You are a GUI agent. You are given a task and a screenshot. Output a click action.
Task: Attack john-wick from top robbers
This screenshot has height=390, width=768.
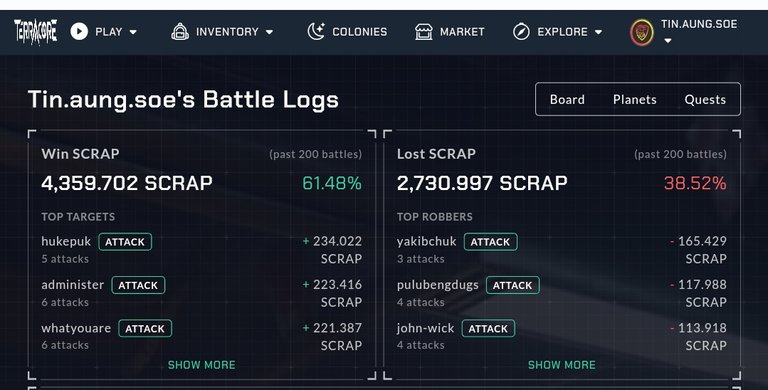pos(488,329)
